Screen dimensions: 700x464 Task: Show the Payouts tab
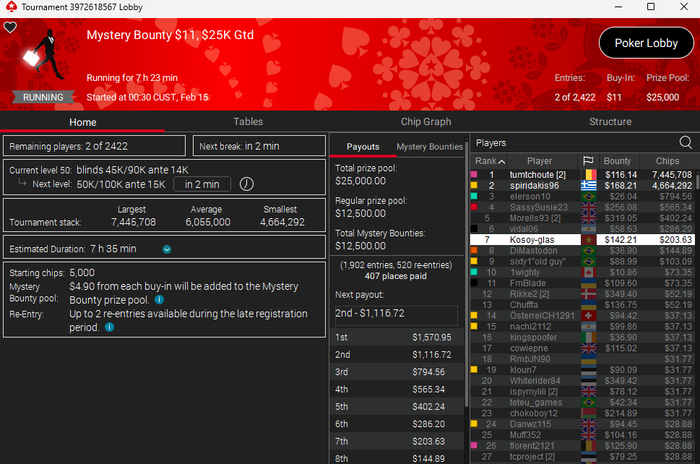(362, 146)
